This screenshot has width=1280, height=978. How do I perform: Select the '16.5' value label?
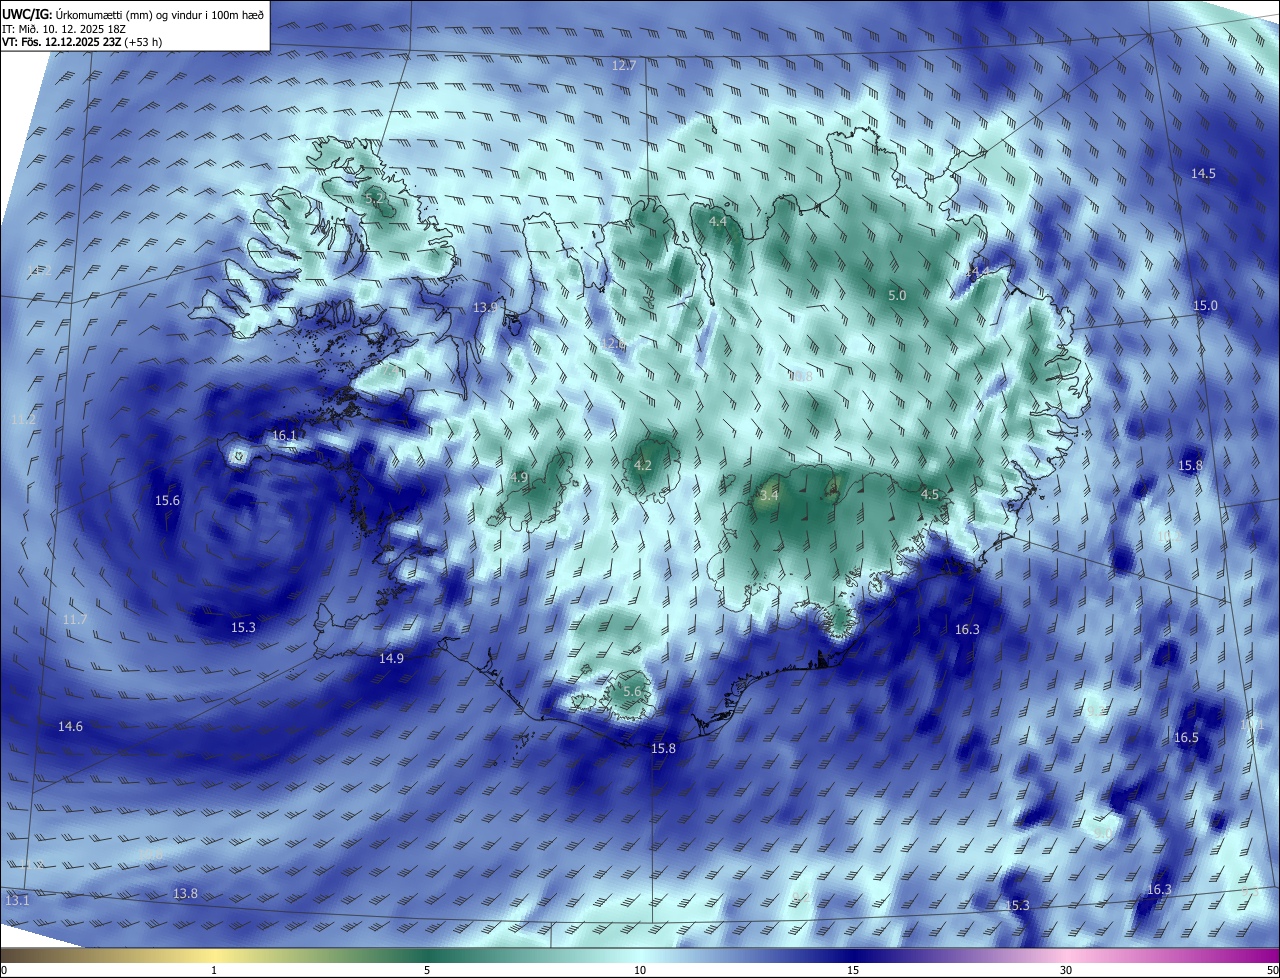click(1186, 738)
